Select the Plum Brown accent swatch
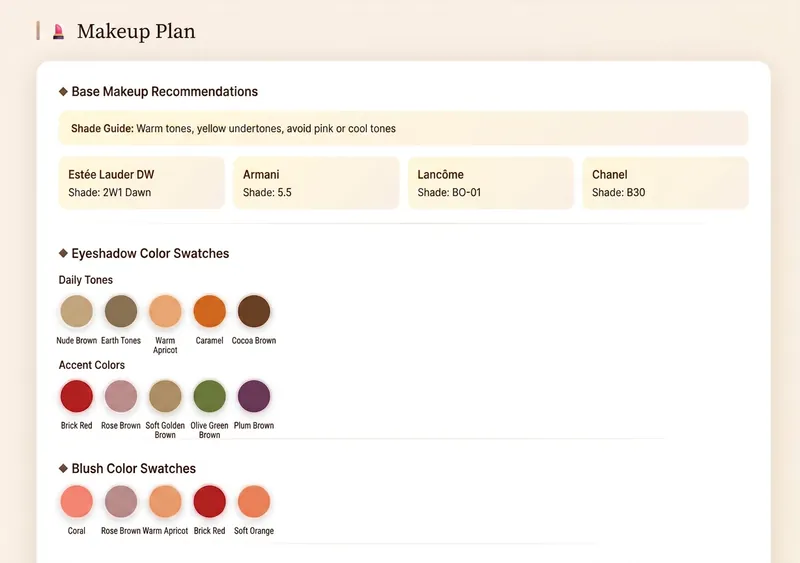 (254, 396)
